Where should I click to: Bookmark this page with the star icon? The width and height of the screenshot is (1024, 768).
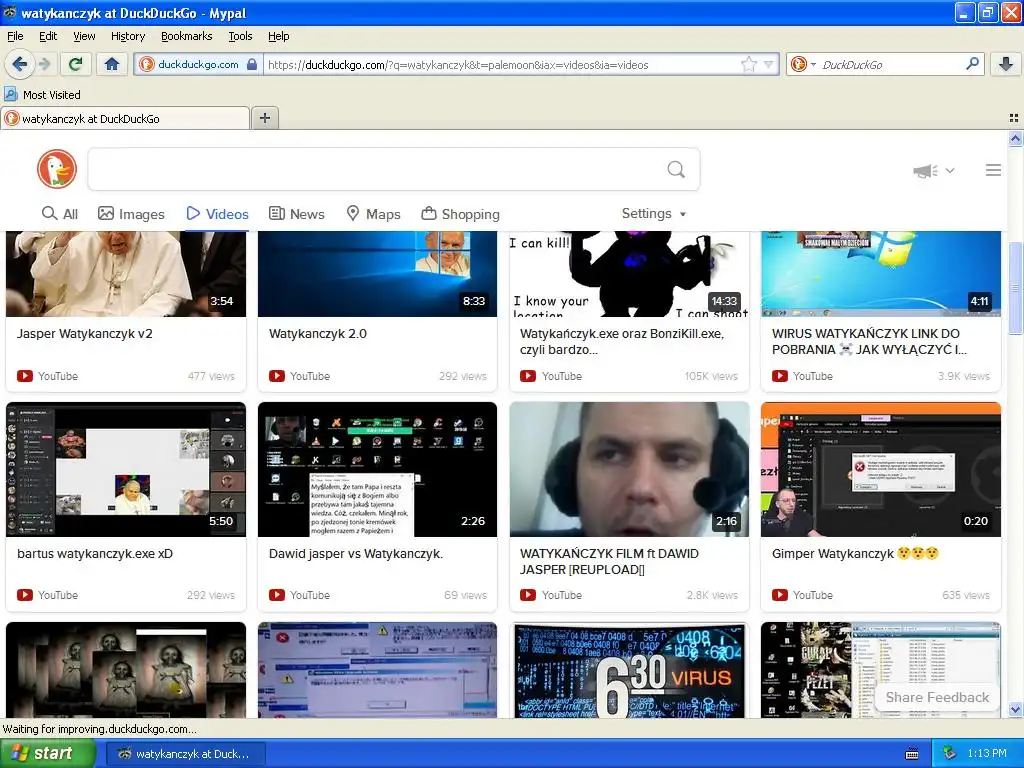point(748,64)
